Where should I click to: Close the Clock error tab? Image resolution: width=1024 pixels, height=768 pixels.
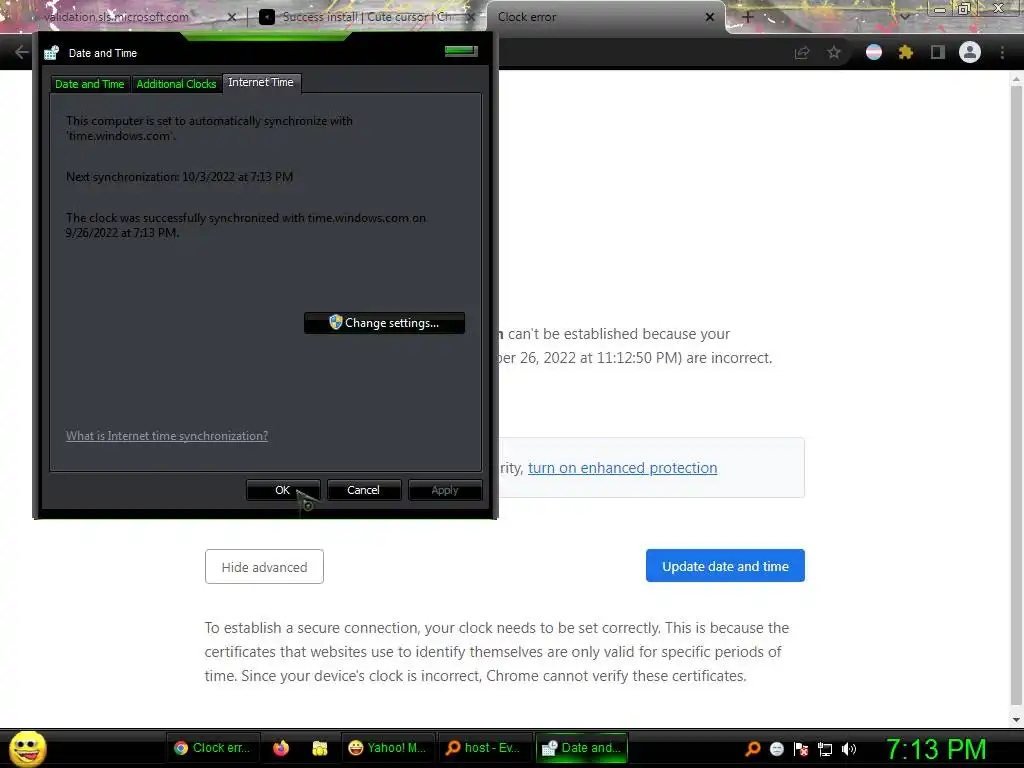point(710,17)
